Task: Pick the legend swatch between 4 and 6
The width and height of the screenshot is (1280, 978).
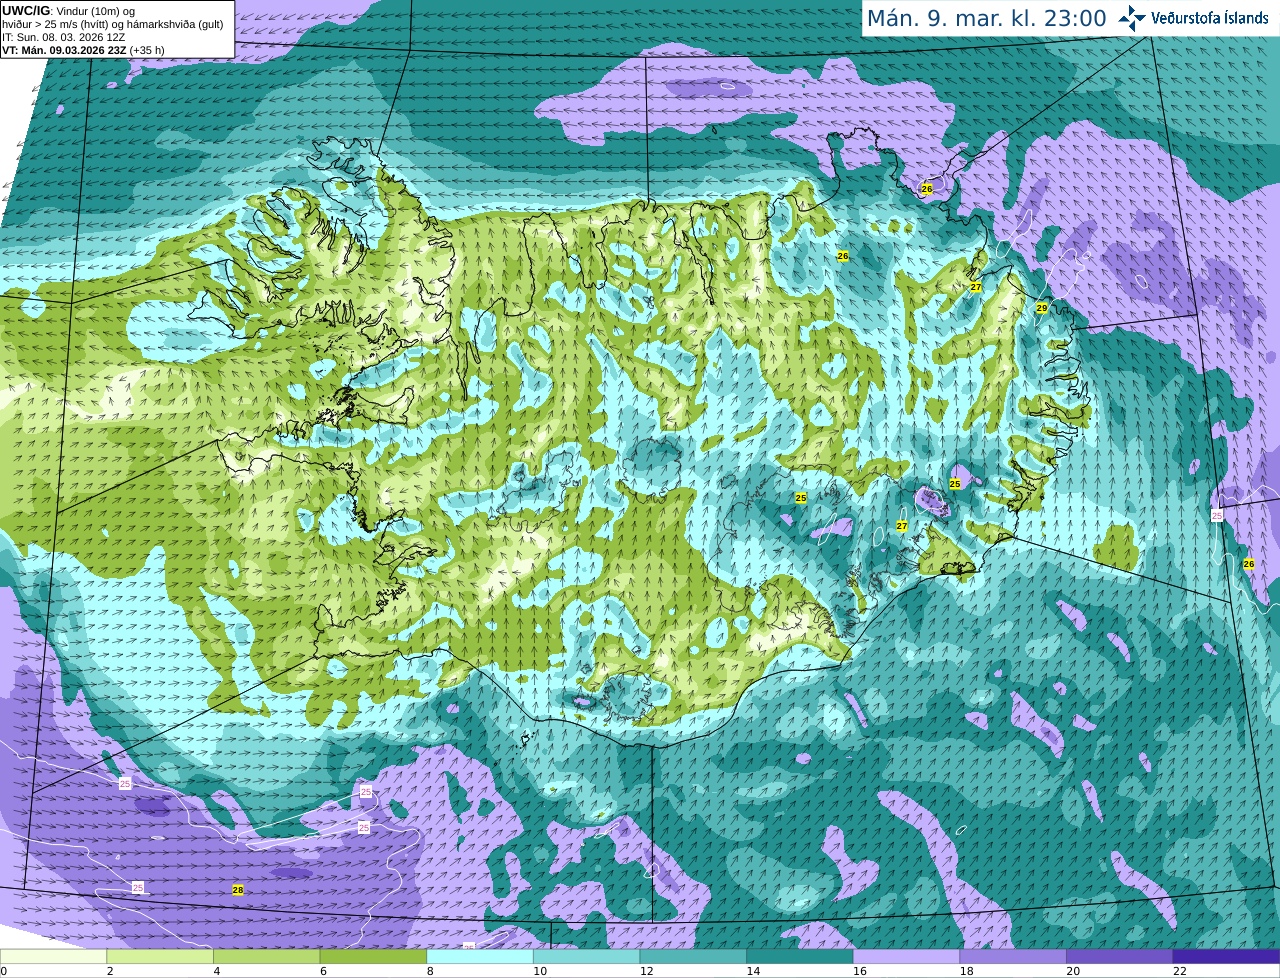Action: (266, 957)
